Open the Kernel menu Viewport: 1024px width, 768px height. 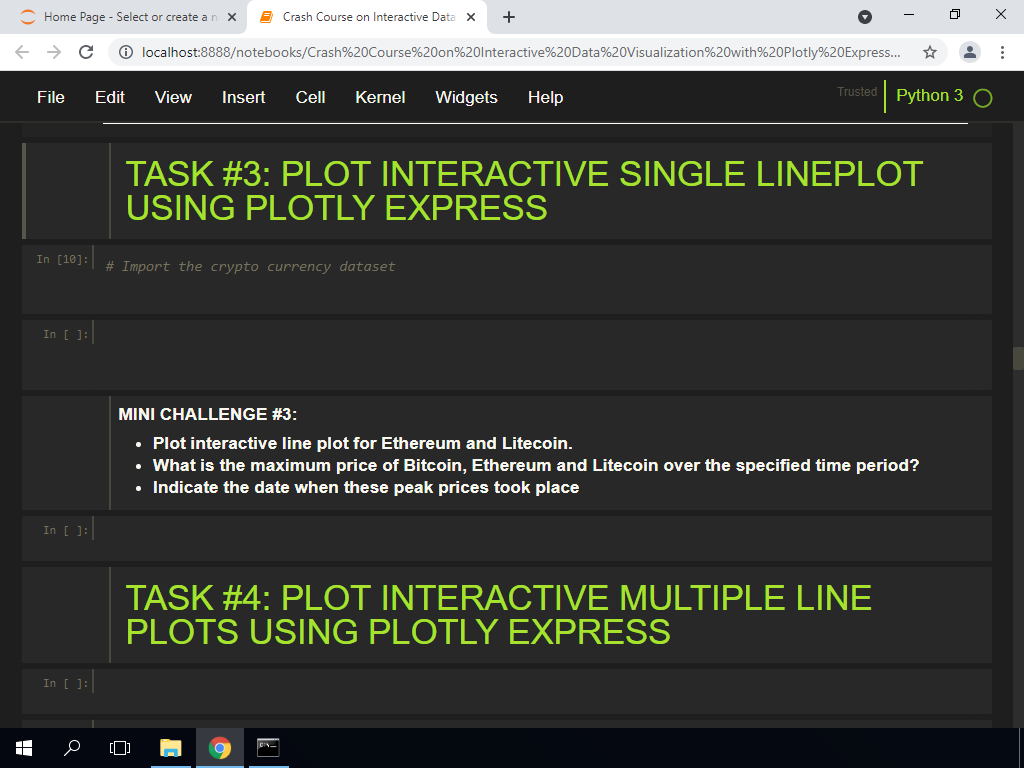click(380, 97)
